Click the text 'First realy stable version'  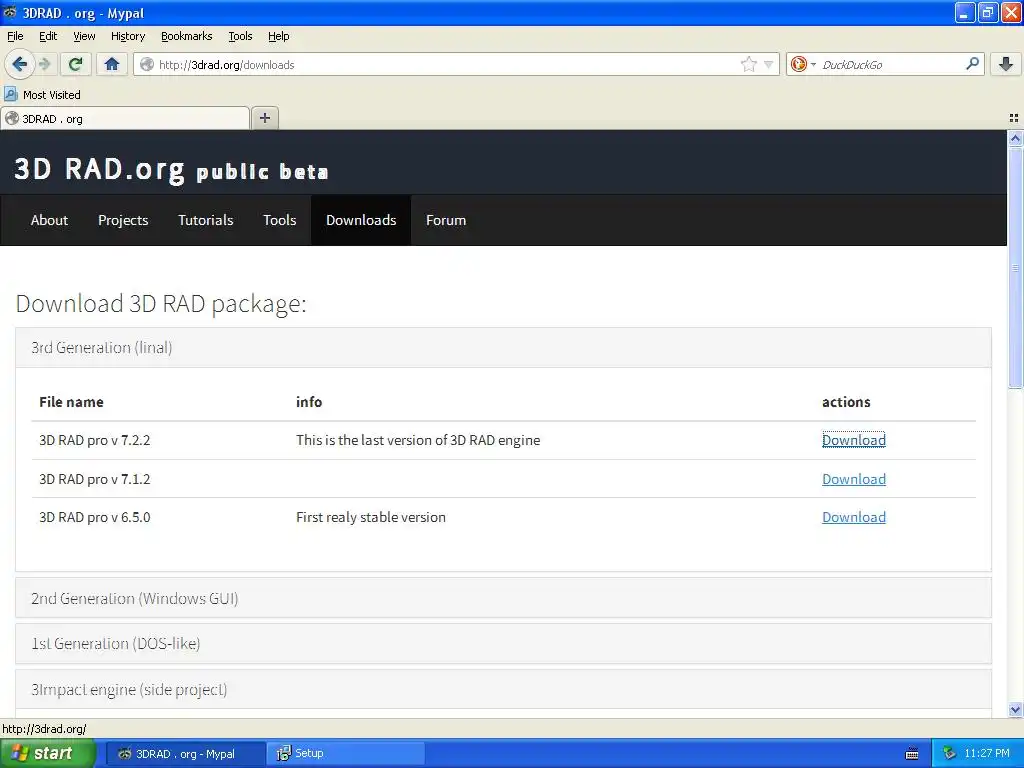click(x=371, y=517)
